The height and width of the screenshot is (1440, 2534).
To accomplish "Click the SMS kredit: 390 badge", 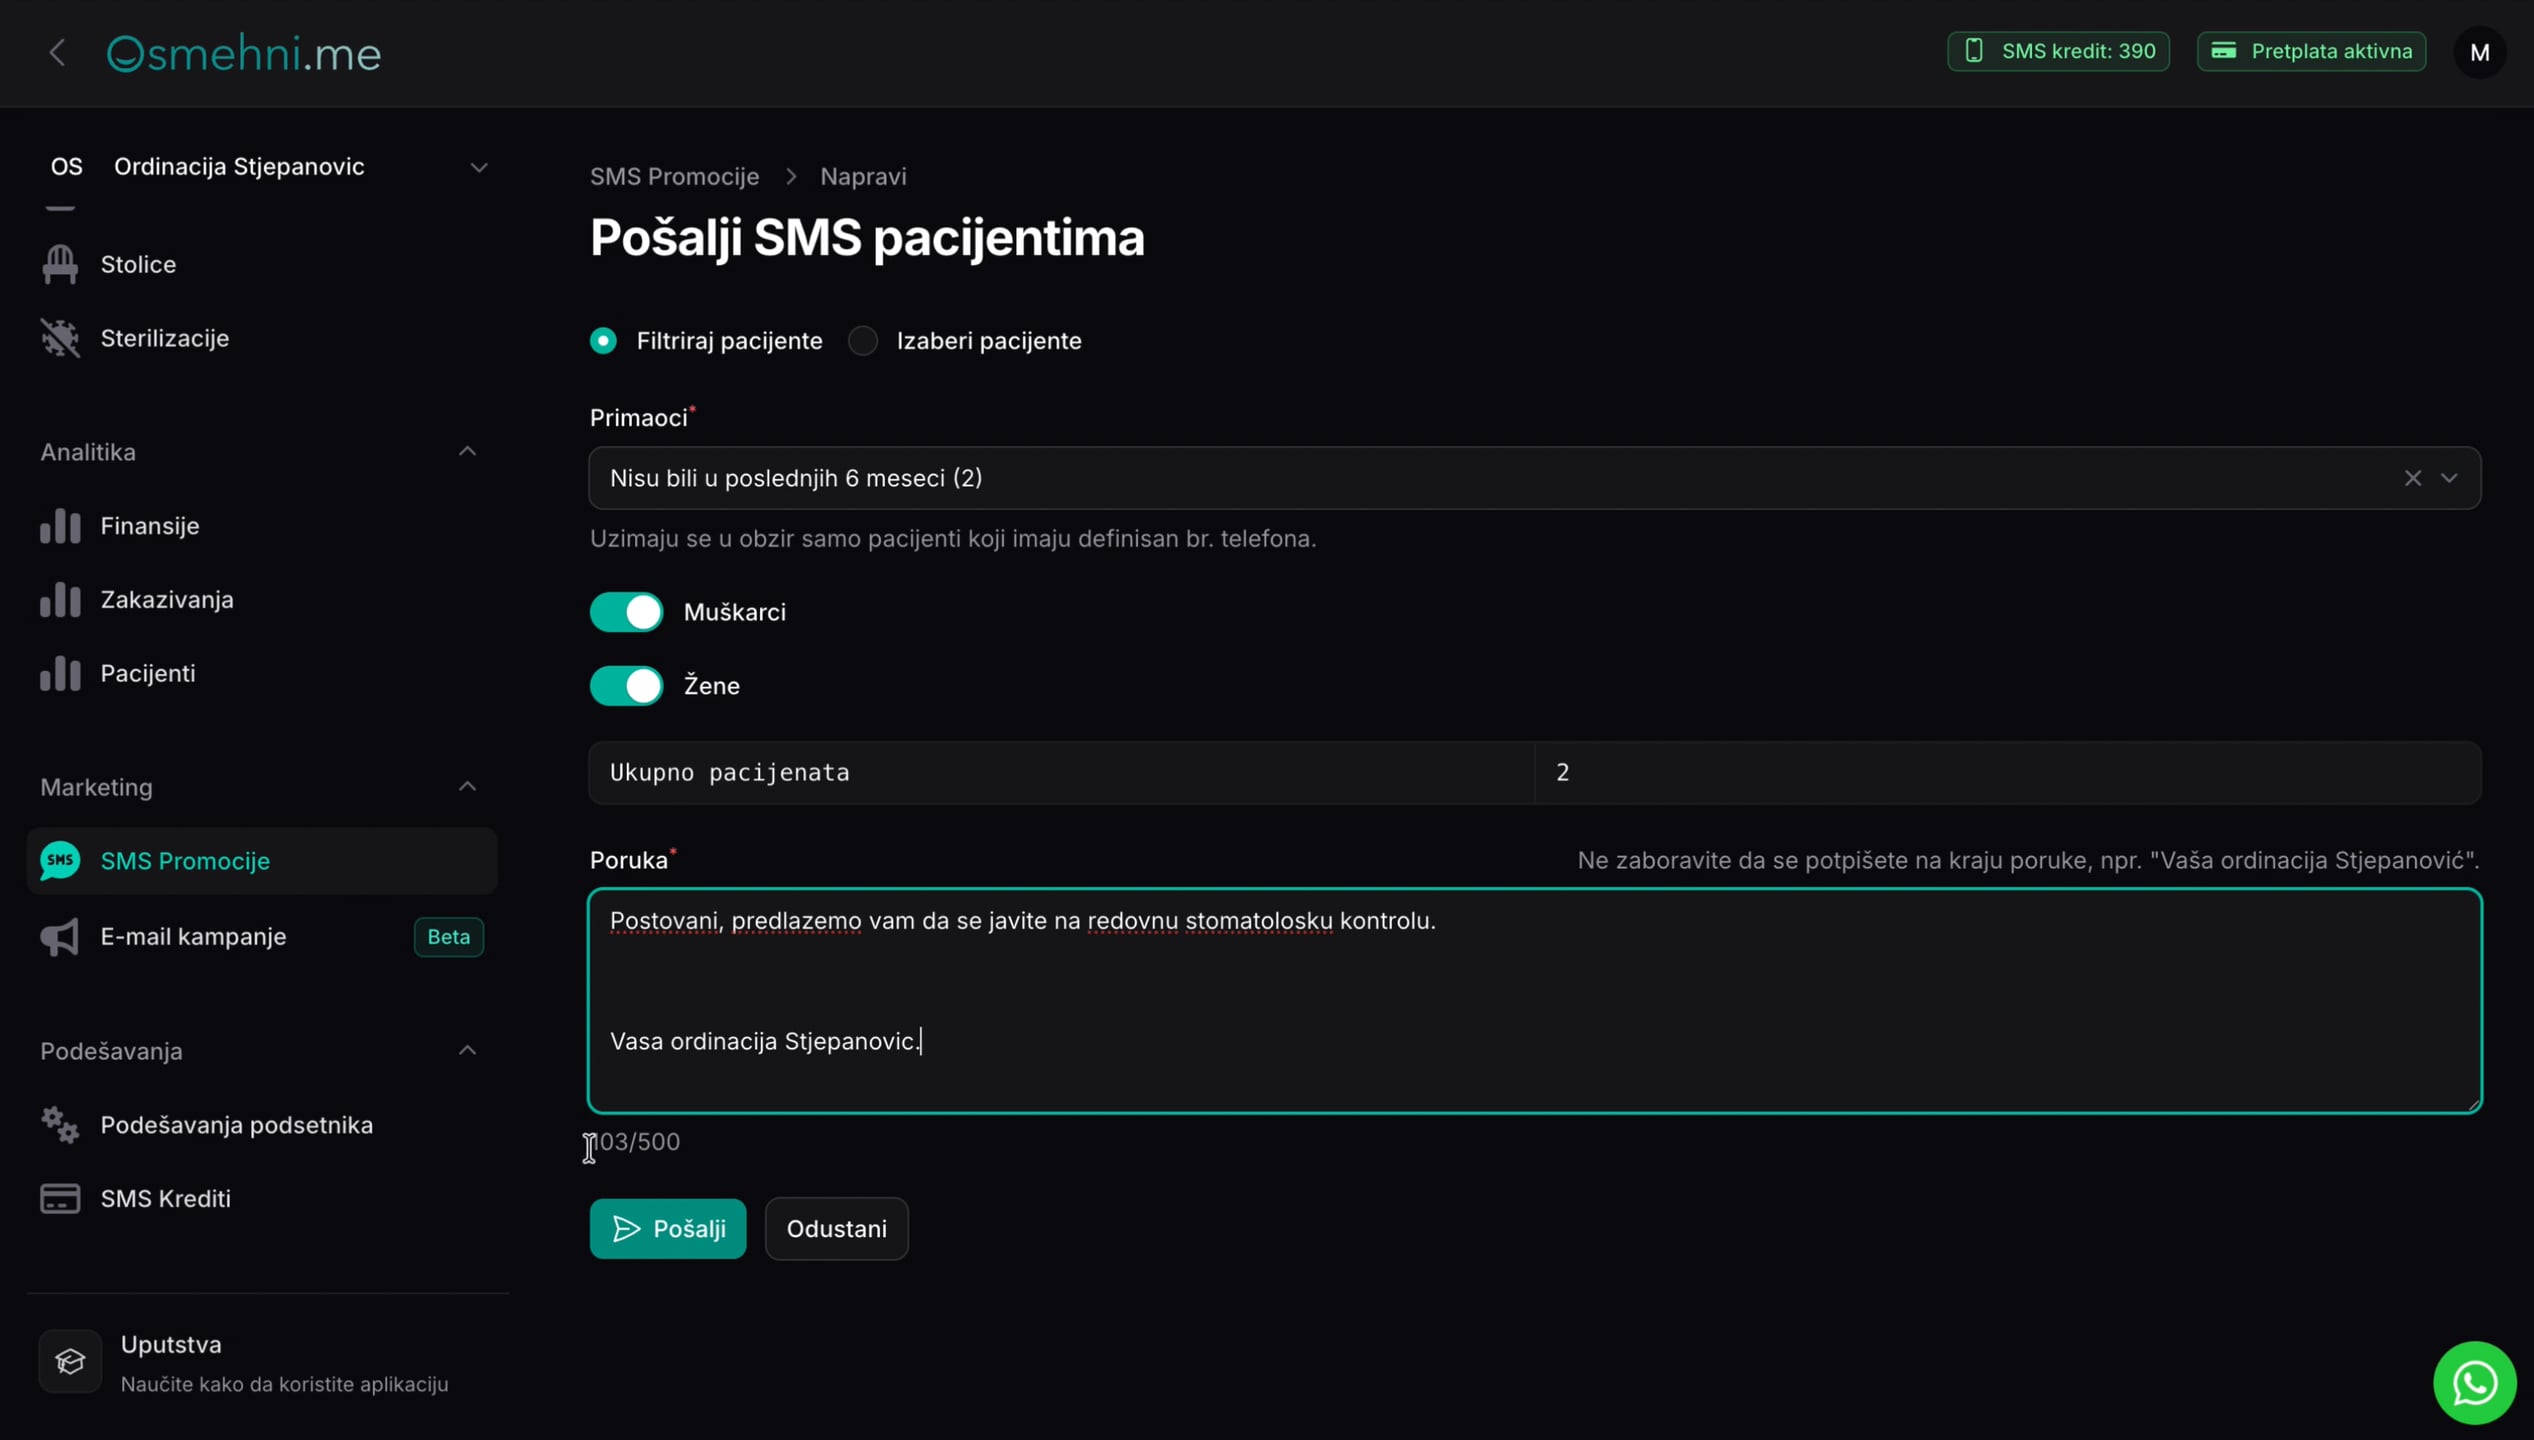I will (2058, 51).
